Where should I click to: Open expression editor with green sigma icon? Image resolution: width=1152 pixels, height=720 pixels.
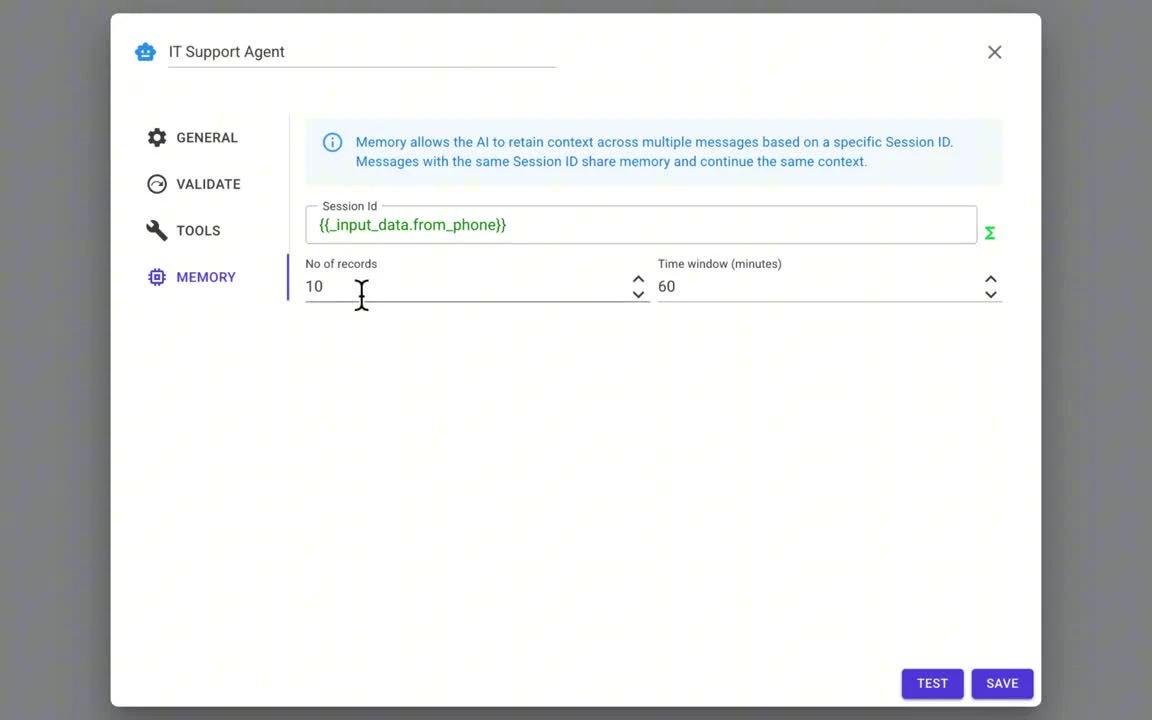click(x=990, y=233)
